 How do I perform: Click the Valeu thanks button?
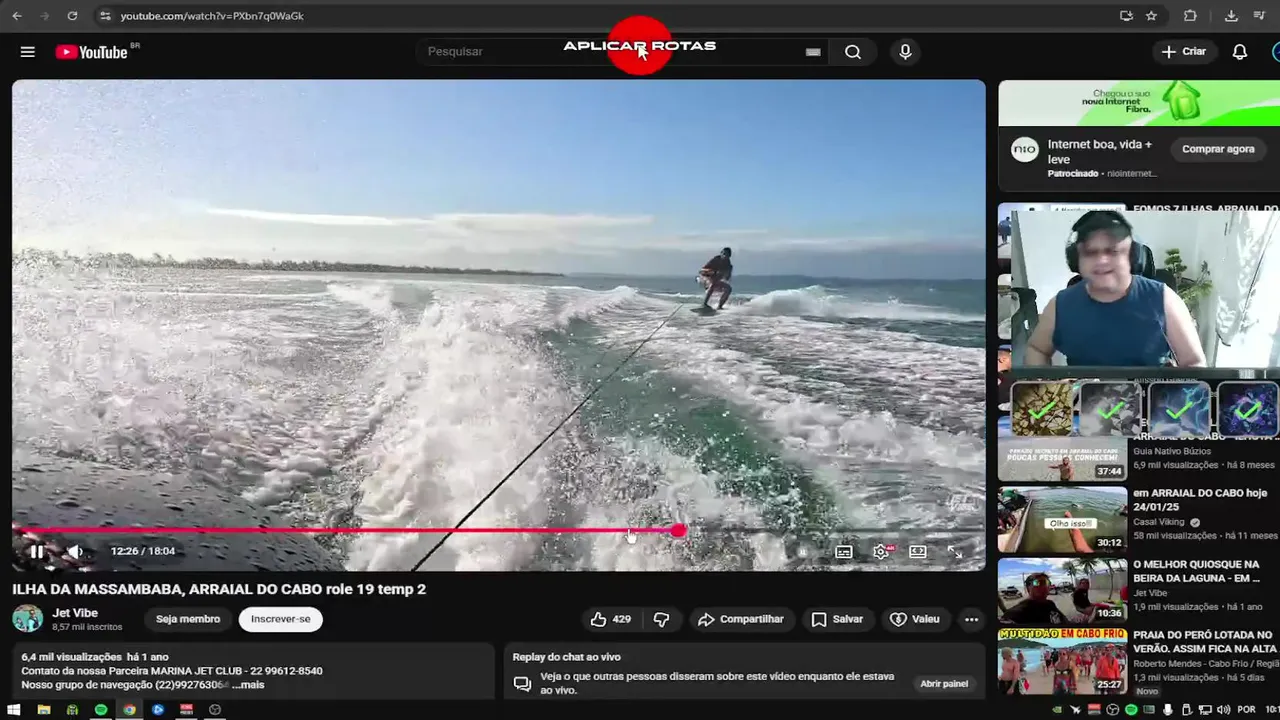coord(915,619)
